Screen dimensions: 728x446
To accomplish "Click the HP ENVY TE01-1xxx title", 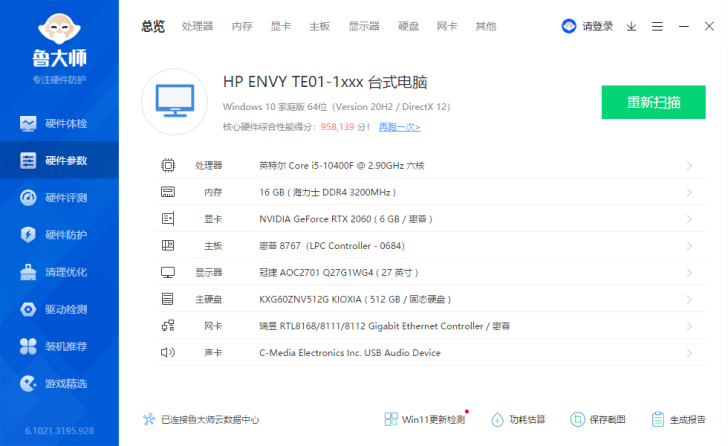I will click(325, 82).
